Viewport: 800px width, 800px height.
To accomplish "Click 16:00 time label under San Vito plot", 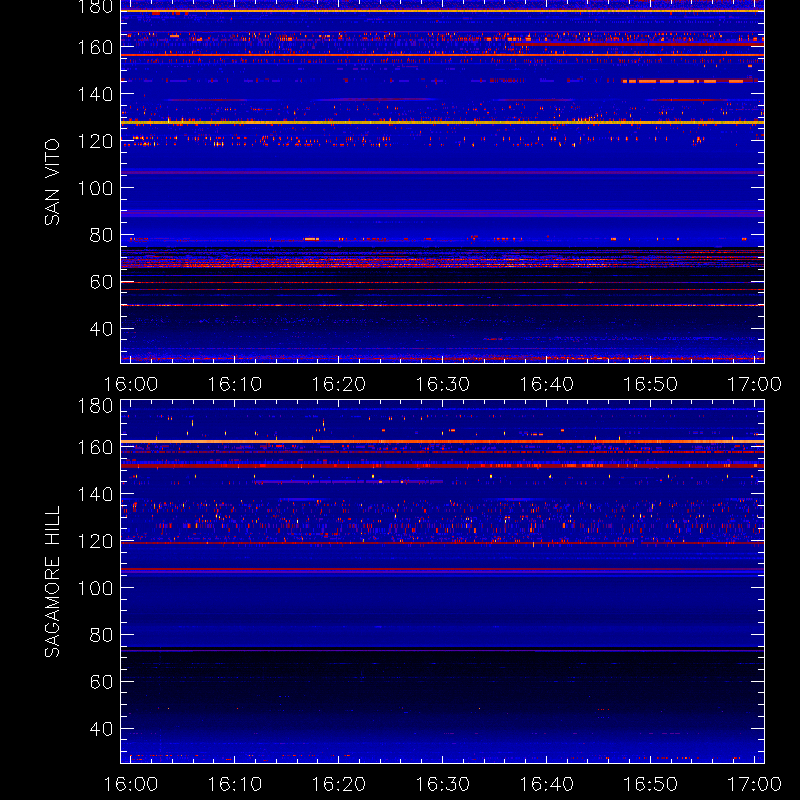I will coord(131,384).
